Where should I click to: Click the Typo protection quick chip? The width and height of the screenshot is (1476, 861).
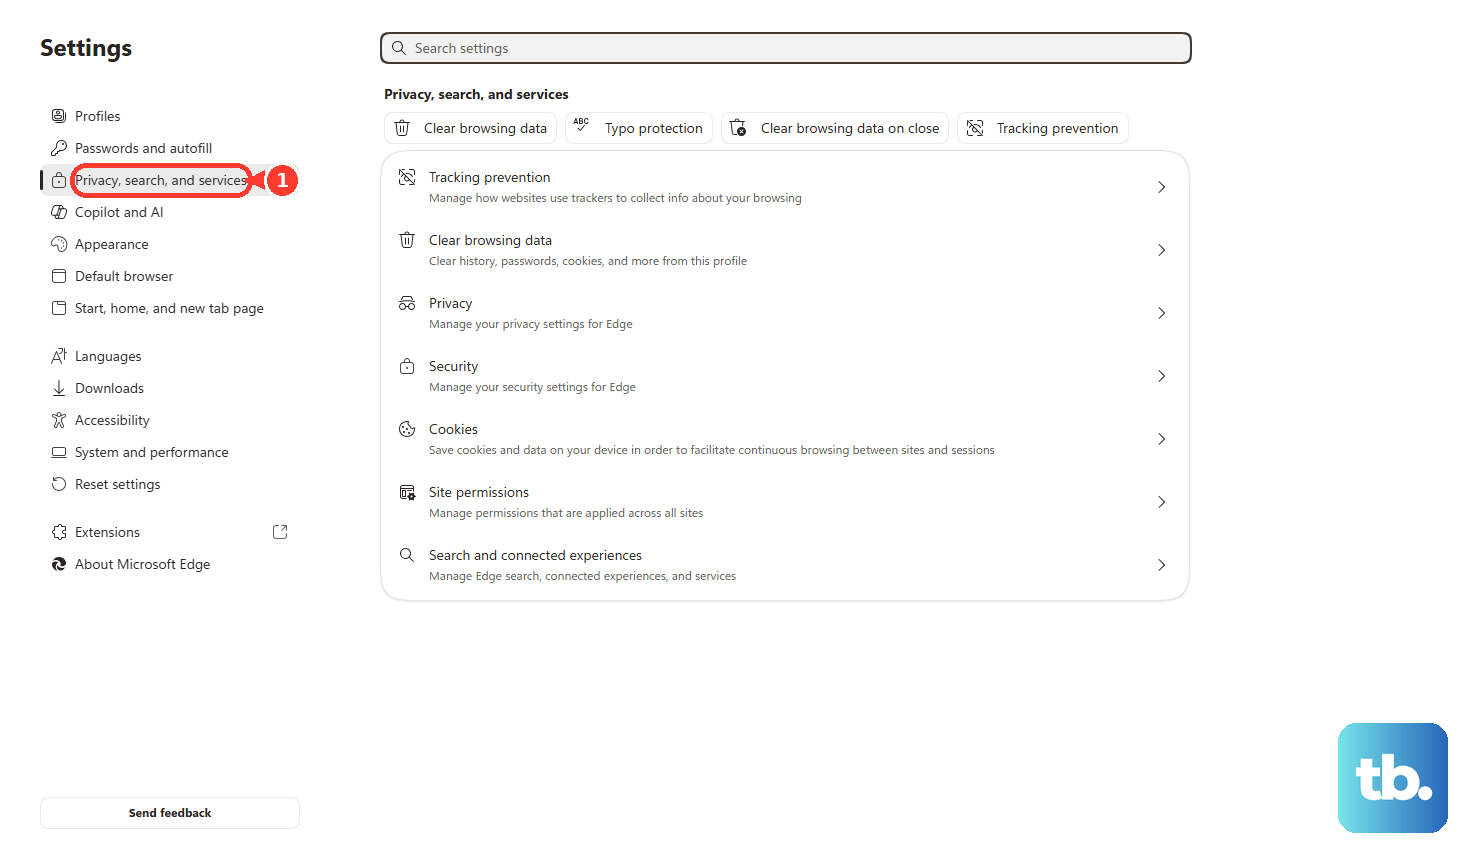(639, 128)
